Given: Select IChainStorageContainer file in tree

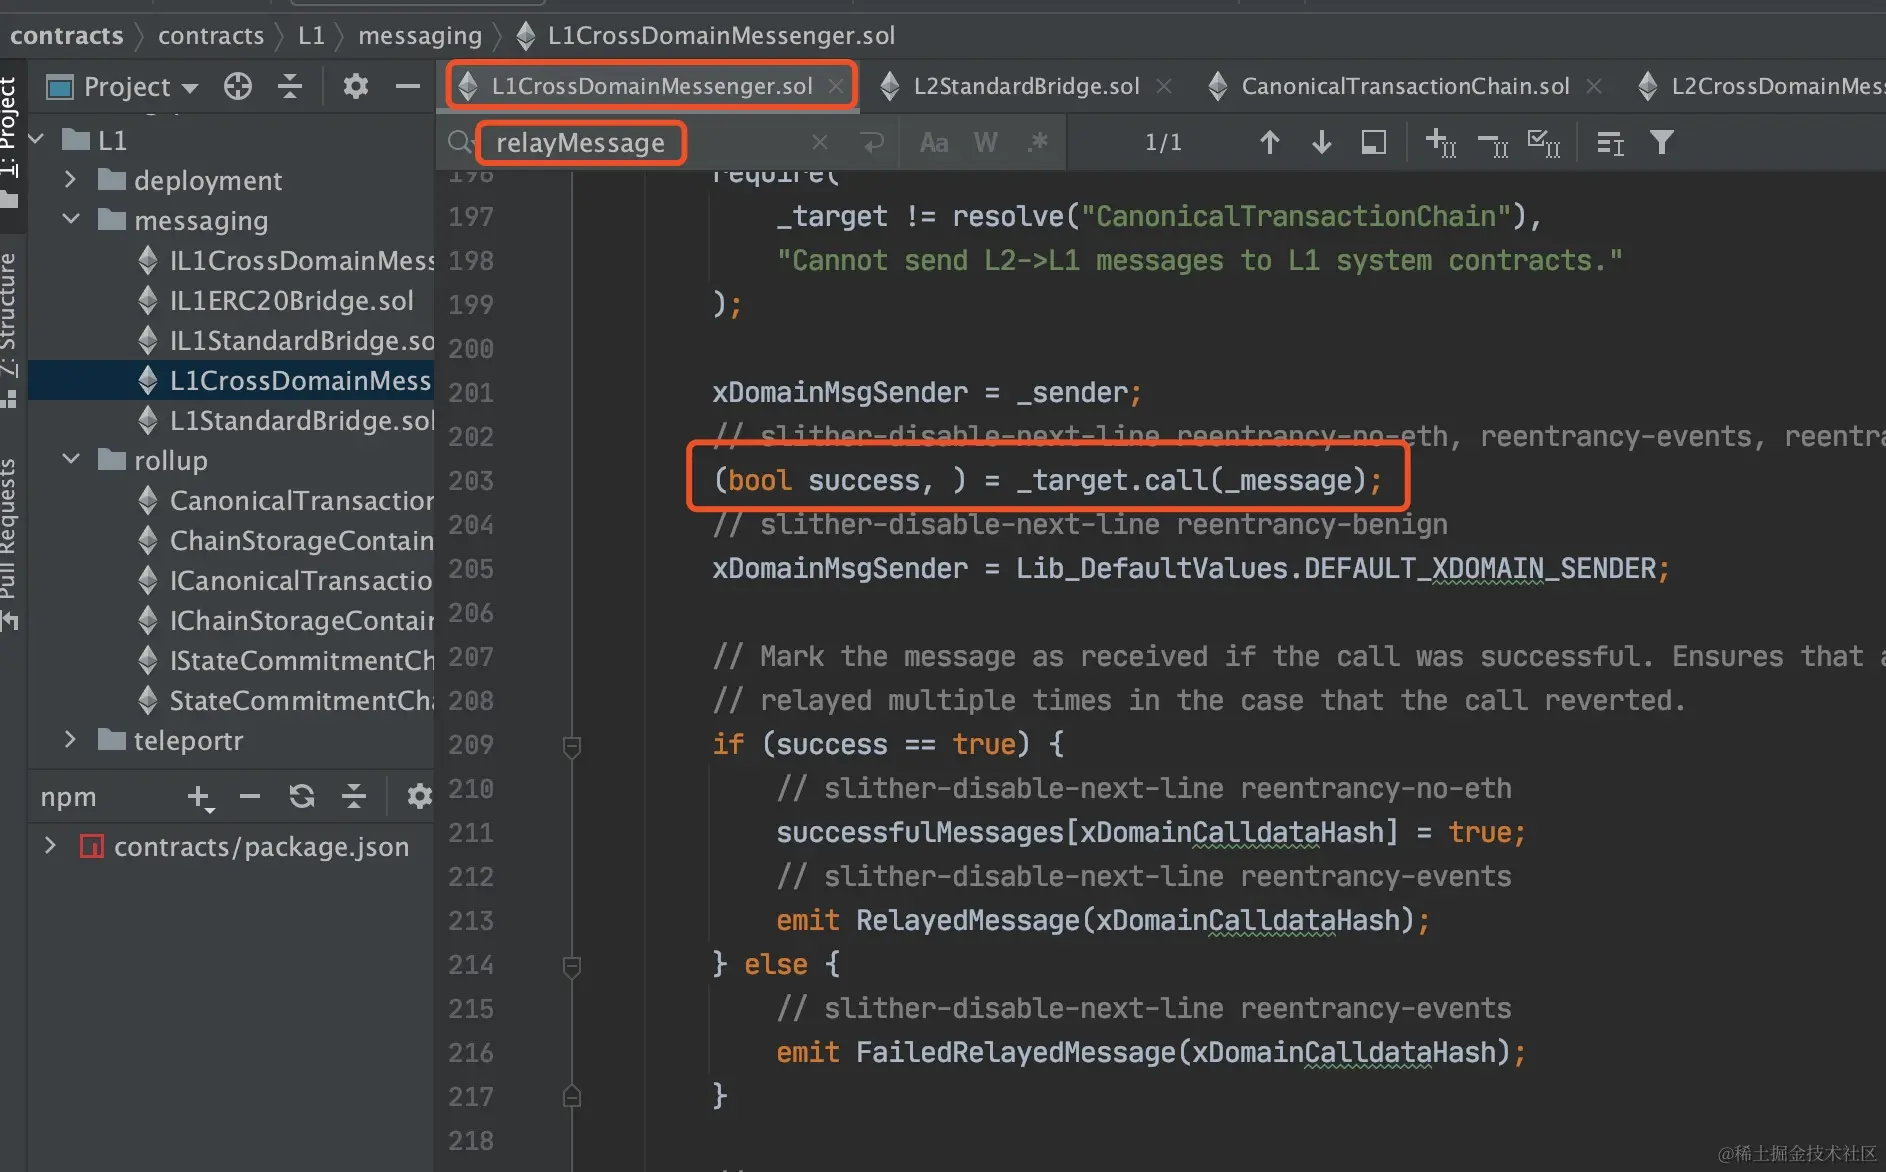Looking at the screenshot, I should [x=288, y=620].
